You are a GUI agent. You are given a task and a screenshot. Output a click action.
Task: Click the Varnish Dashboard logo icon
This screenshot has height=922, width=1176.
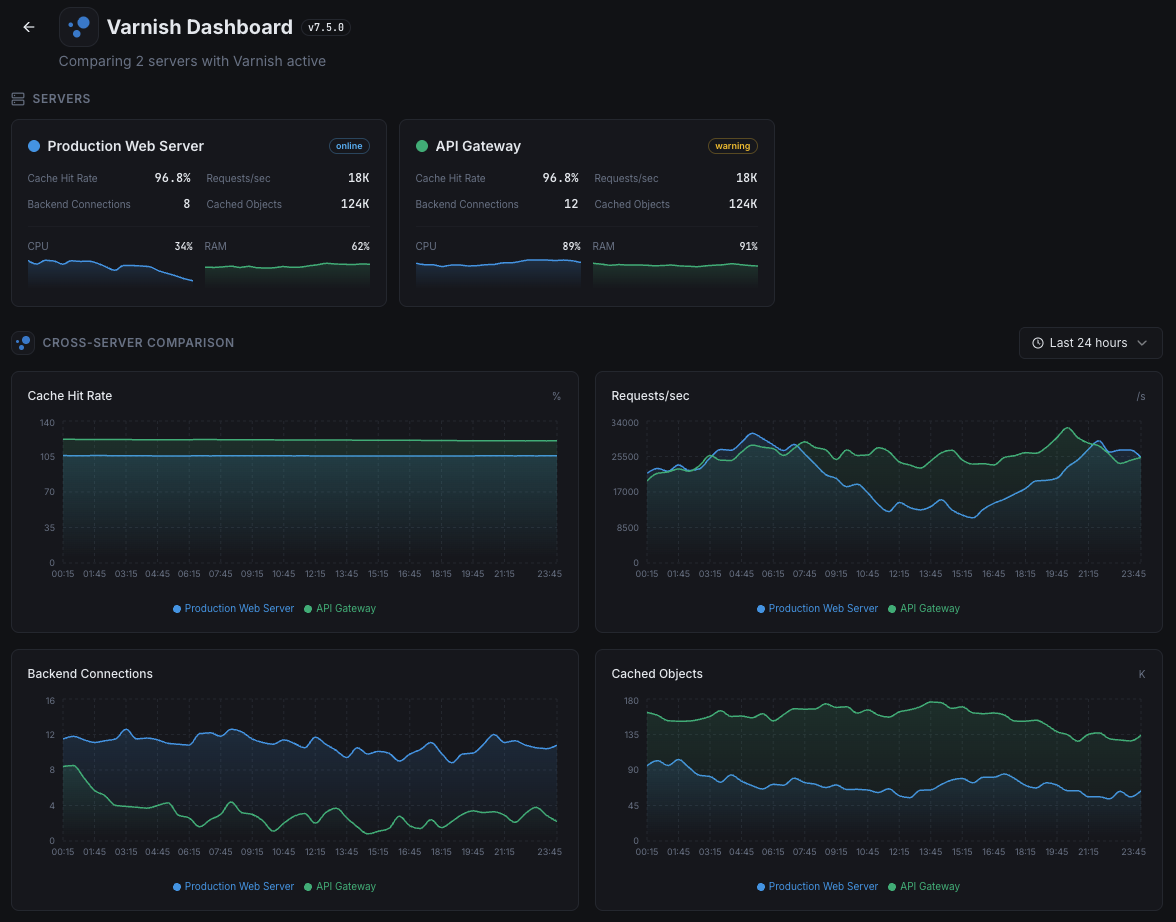tap(78, 26)
